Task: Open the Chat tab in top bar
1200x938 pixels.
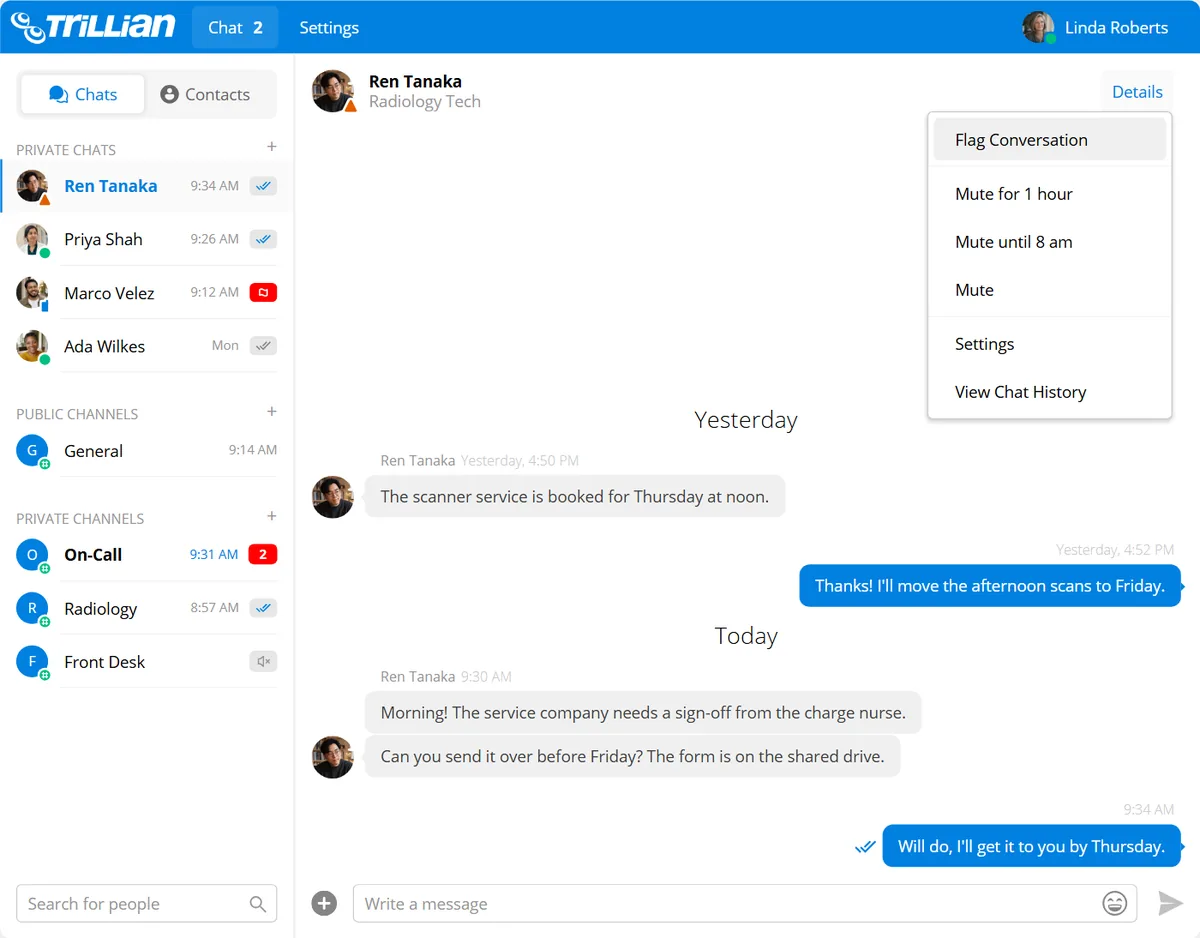Action: tap(235, 27)
